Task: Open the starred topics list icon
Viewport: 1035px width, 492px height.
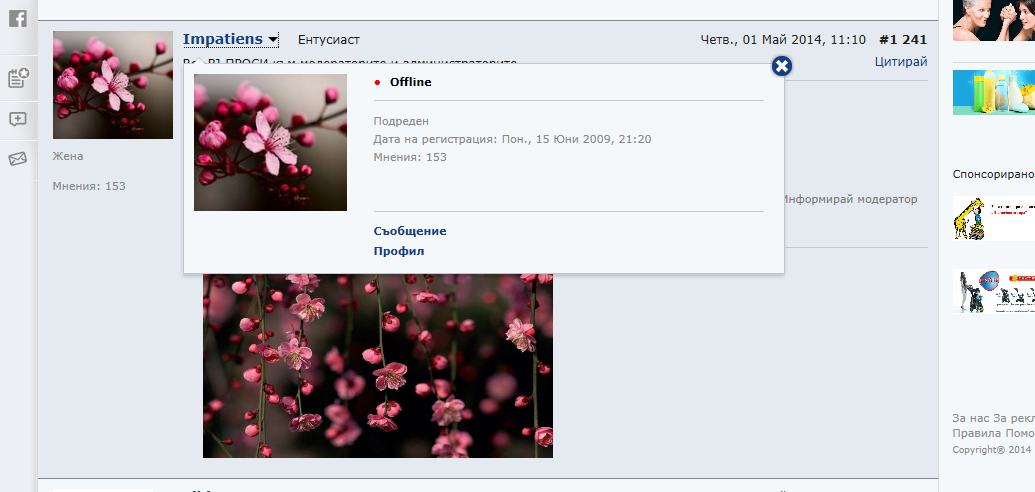Action: [17, 79]
